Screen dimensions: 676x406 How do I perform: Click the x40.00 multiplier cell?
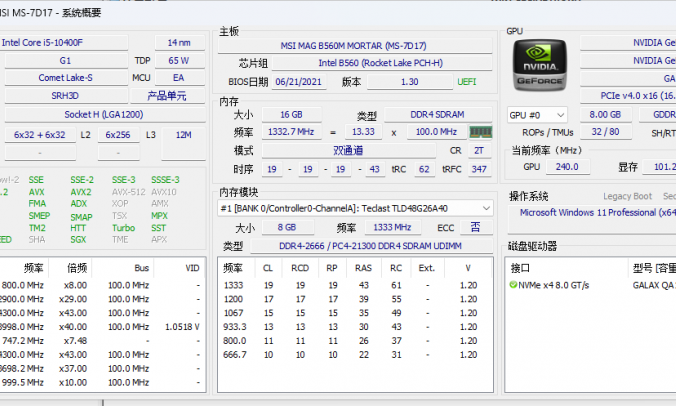coord(73,327)
